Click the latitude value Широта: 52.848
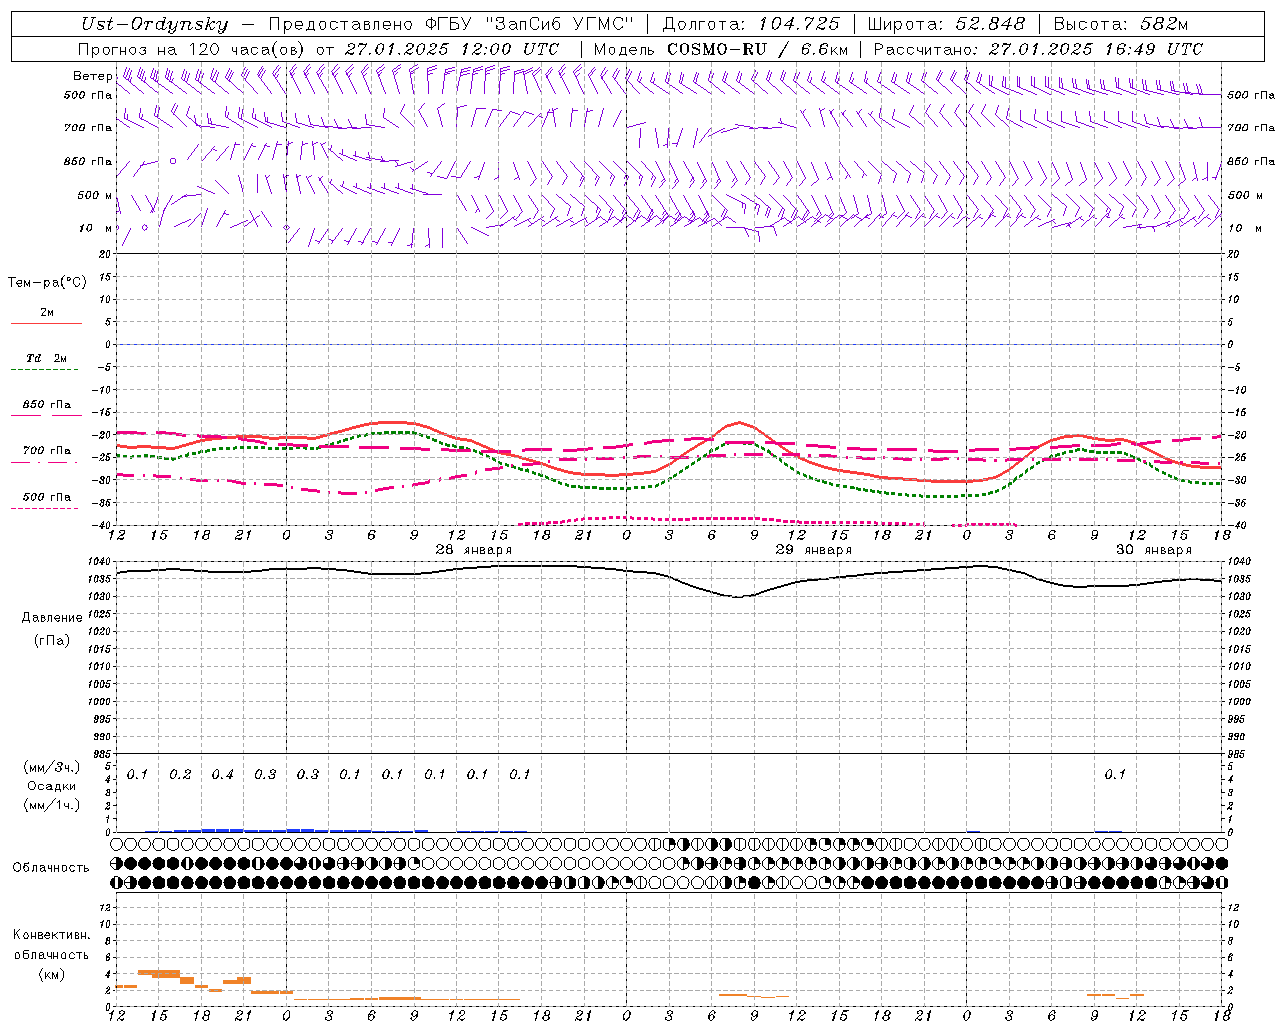The image size is (1280, 1024). [946, 25]
